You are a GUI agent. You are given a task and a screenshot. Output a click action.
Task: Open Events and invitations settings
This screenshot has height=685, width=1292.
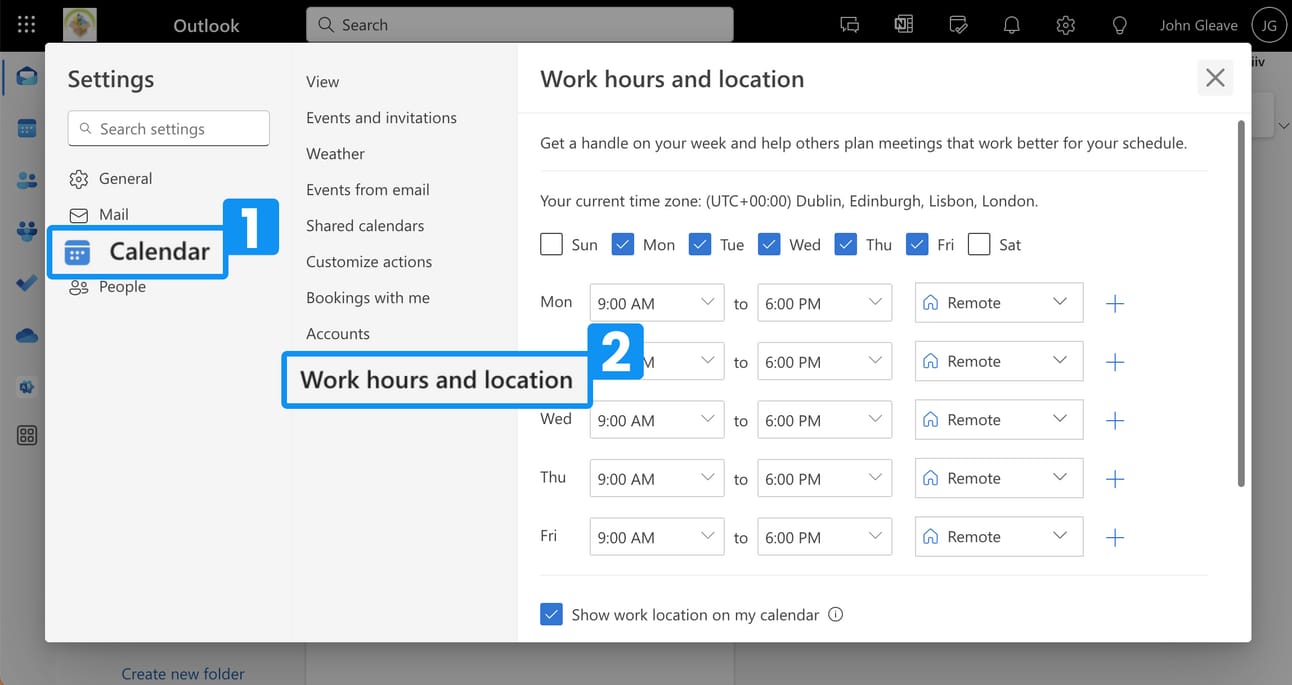(x=381, y=118)
